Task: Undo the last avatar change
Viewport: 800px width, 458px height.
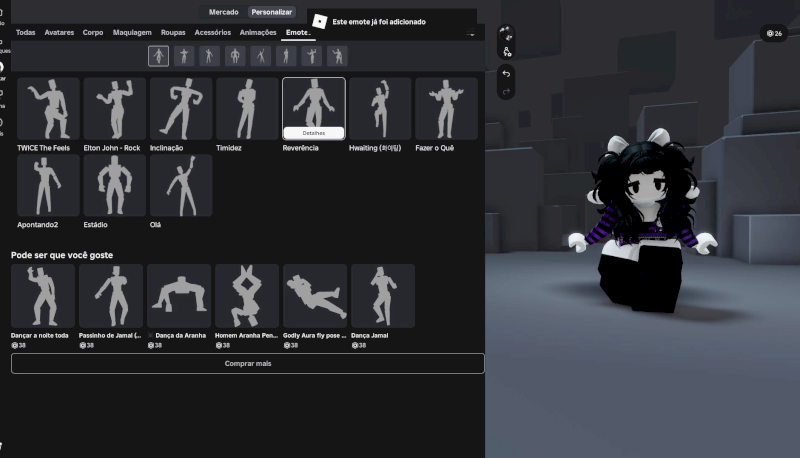Action: click(x=506, y=74)
